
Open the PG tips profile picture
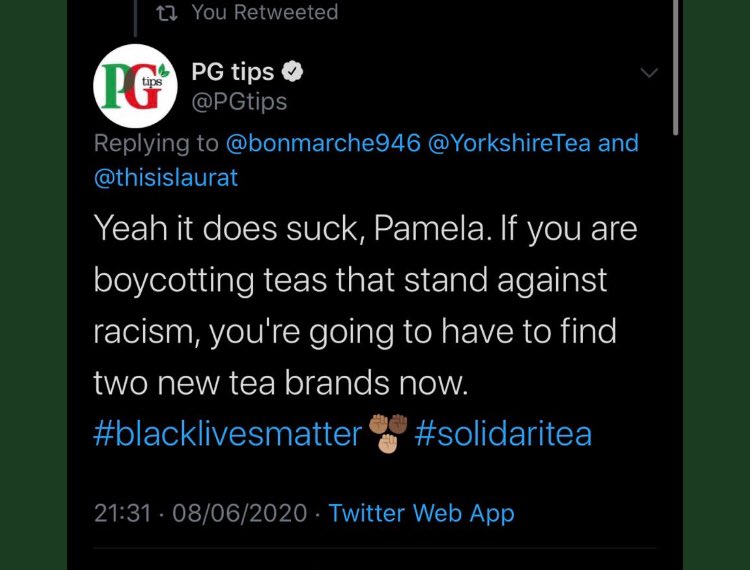pyautogui.click(x=135, y=86)
